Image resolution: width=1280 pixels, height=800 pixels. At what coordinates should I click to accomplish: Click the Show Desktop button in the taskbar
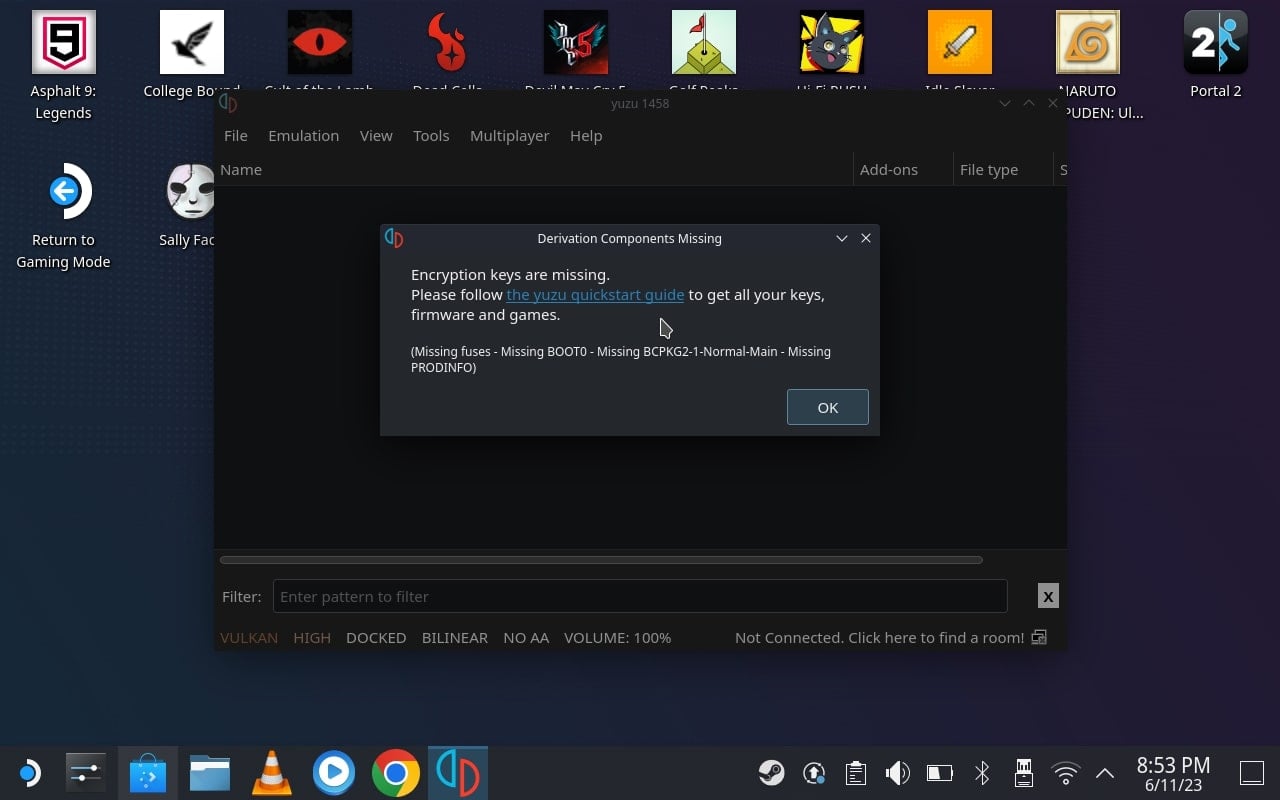[x=1252, y=773]
